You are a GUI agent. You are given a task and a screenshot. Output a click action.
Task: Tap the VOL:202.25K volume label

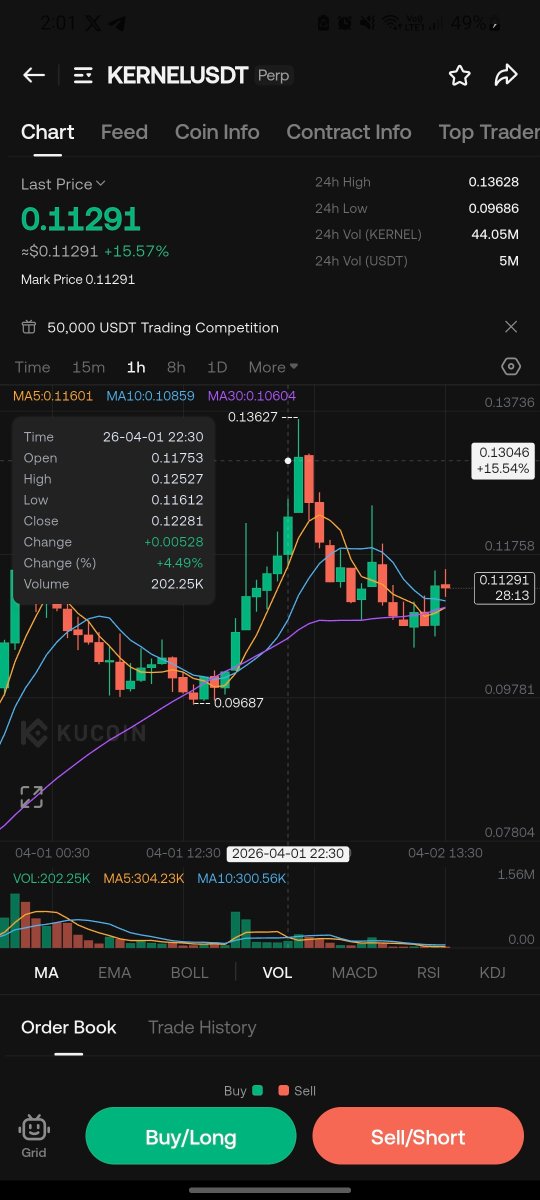52,878
